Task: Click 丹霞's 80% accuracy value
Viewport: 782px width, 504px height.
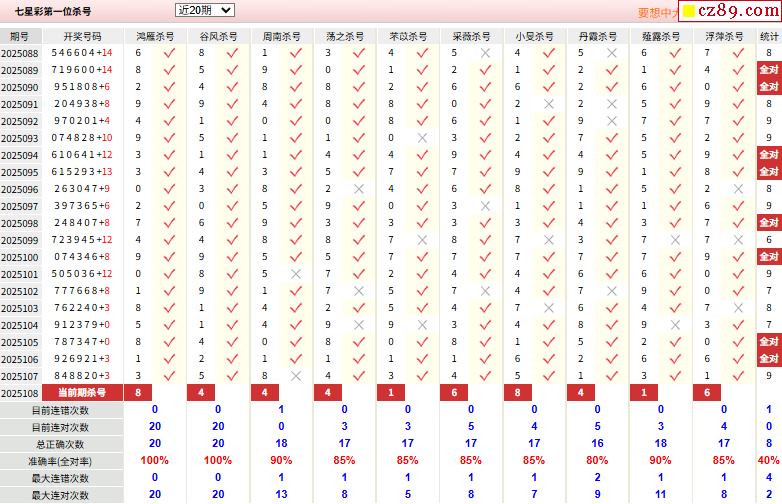Action: tap(597, 460)
